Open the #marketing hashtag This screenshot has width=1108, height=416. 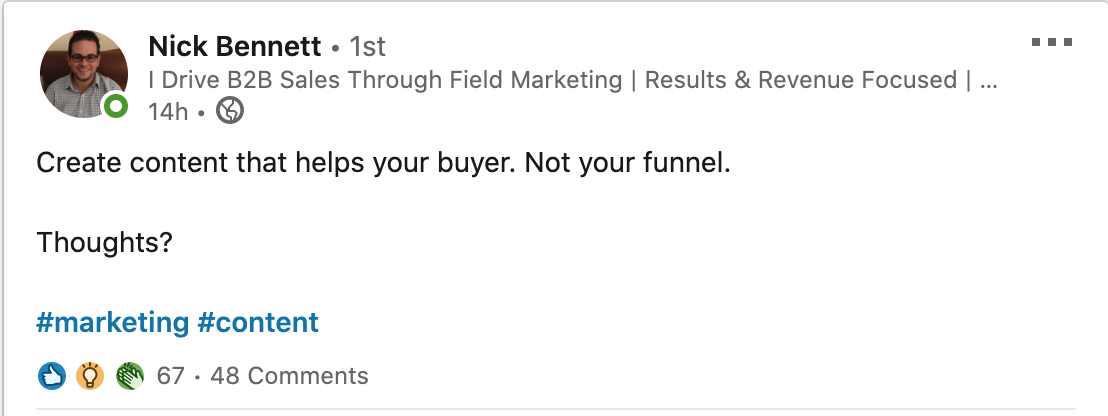[x=112, y=323]
